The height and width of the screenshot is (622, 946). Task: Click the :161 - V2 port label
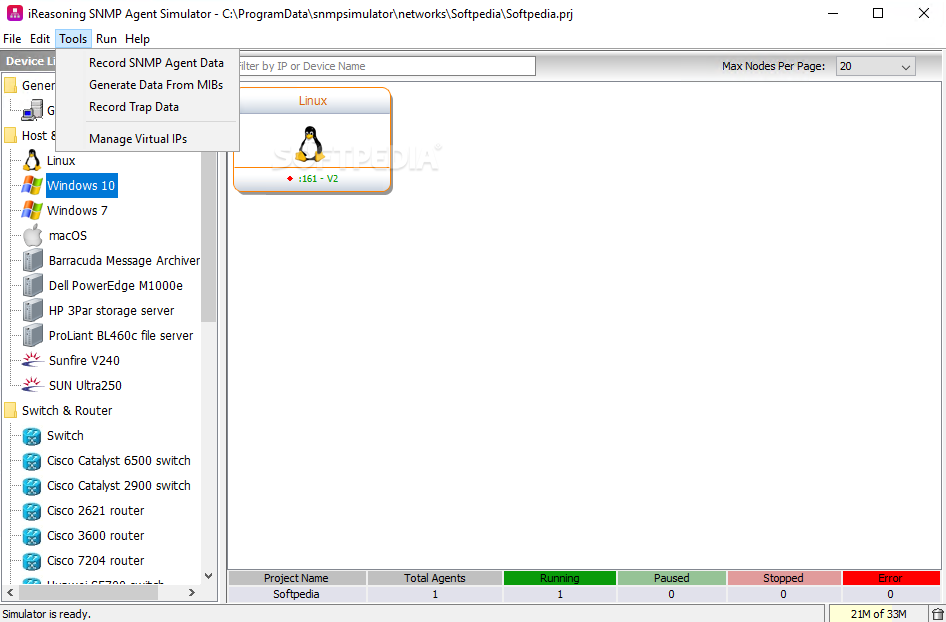click(x=318, y=179)
